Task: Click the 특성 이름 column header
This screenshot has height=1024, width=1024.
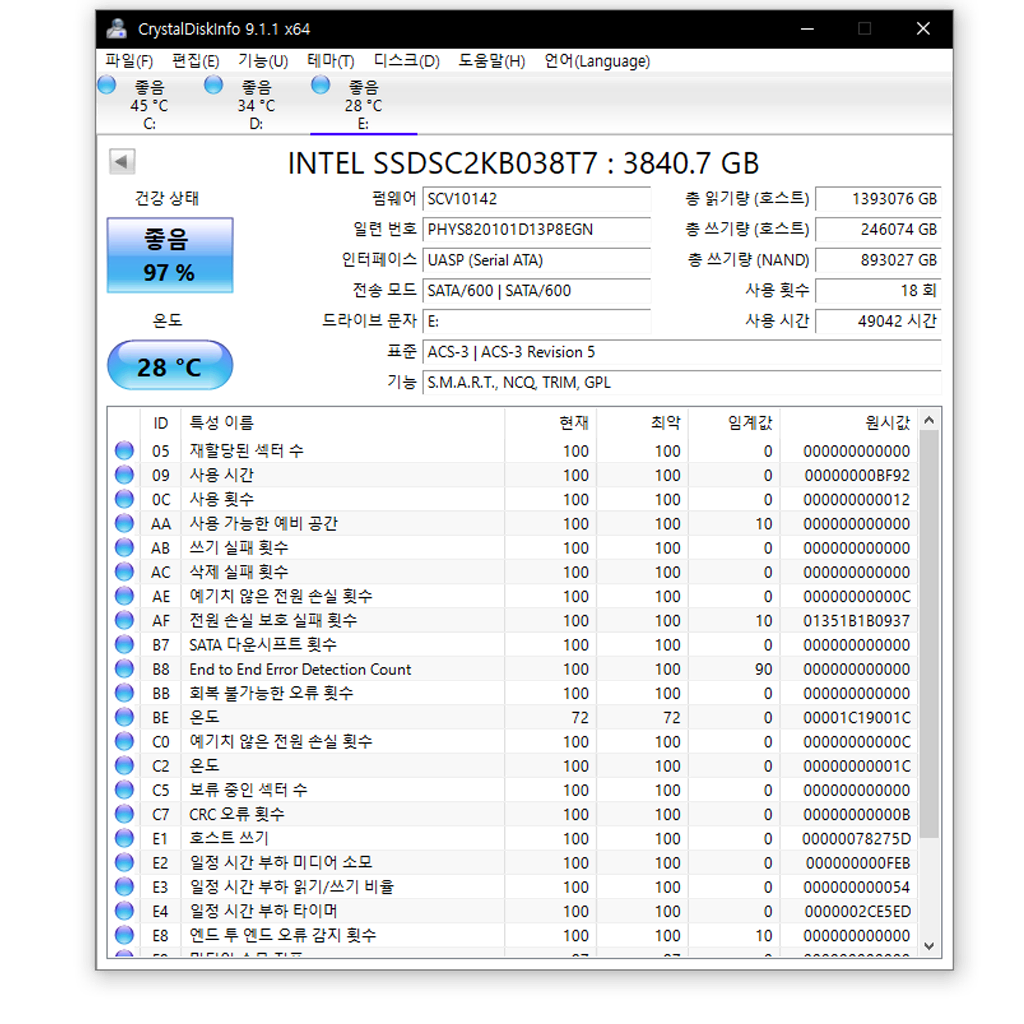Action: 341,423
